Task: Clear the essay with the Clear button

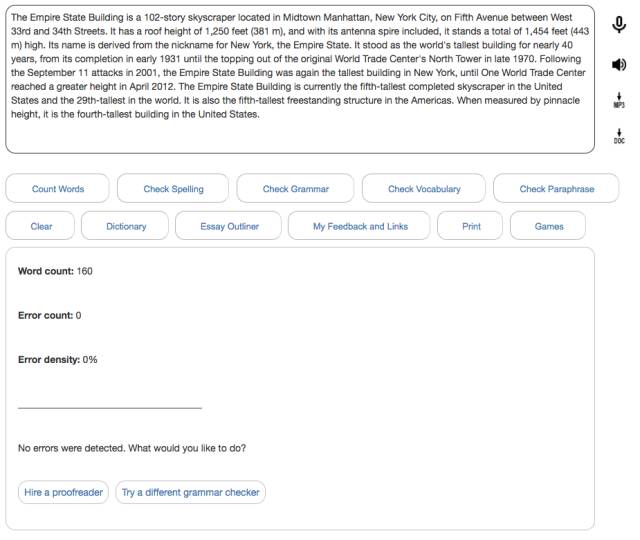Action: coord(41,226)
